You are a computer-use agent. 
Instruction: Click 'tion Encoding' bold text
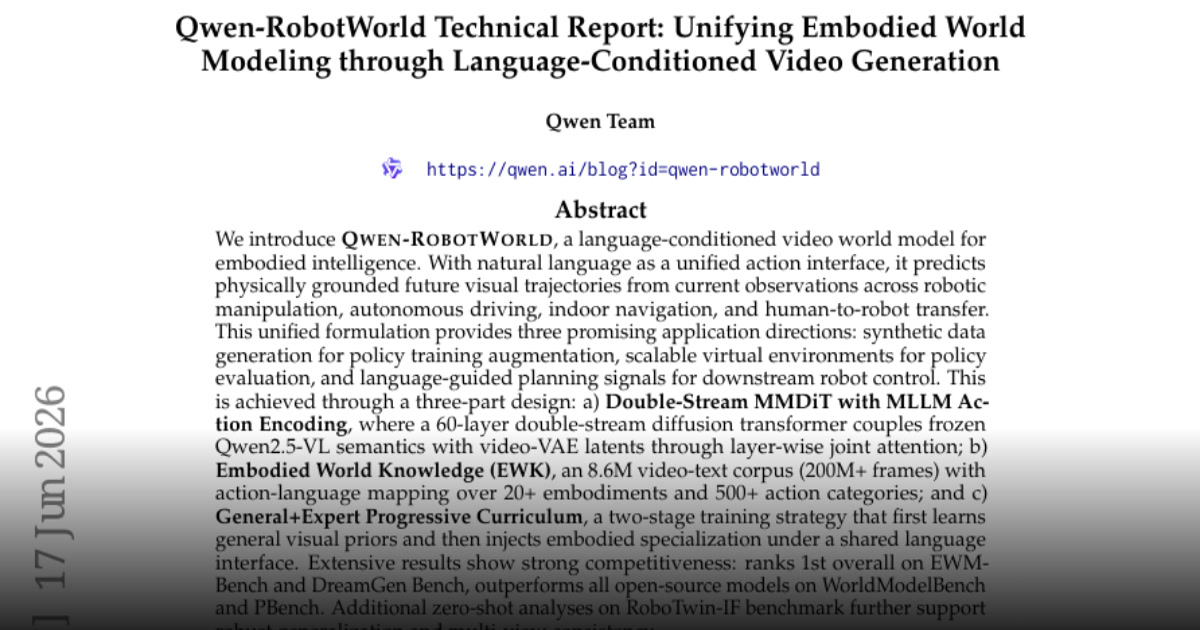point(281,424)
